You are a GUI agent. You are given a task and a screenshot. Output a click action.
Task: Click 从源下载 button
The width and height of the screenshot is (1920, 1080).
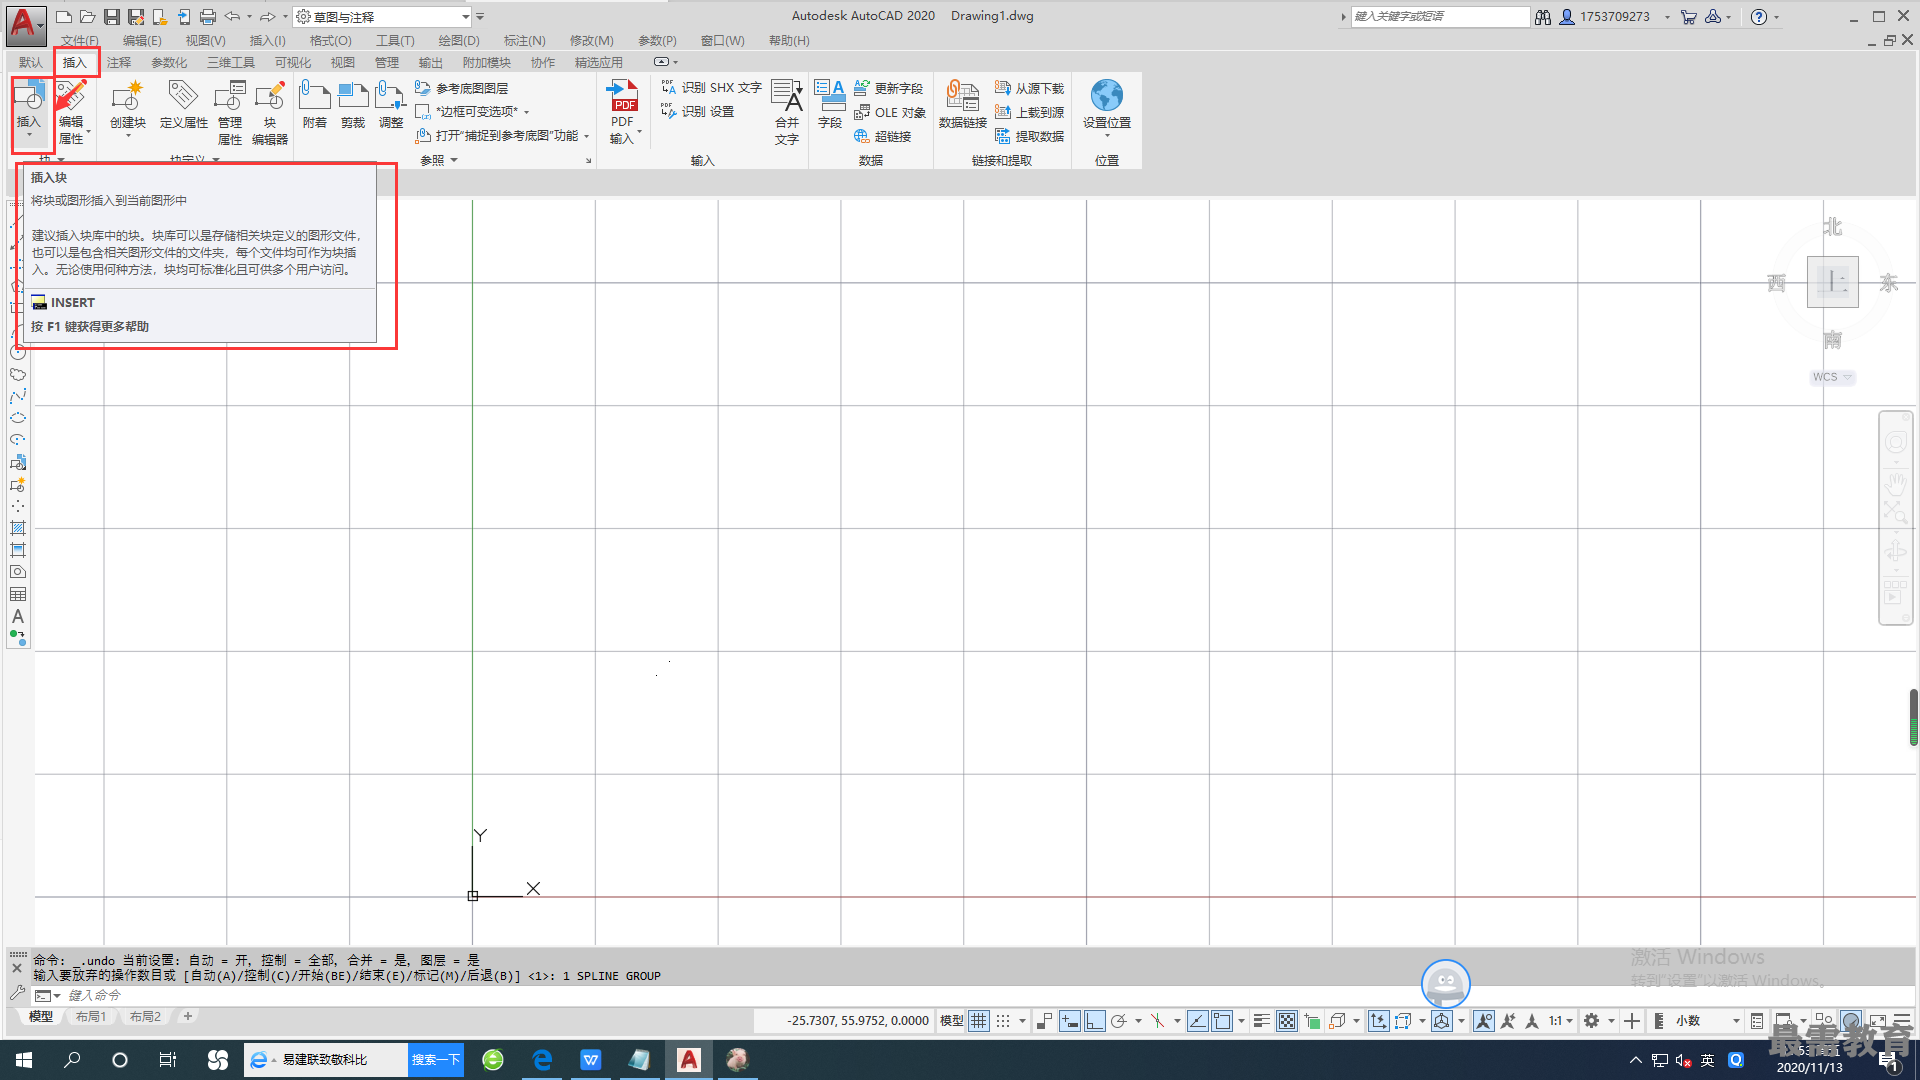[x=1029, y=88]
